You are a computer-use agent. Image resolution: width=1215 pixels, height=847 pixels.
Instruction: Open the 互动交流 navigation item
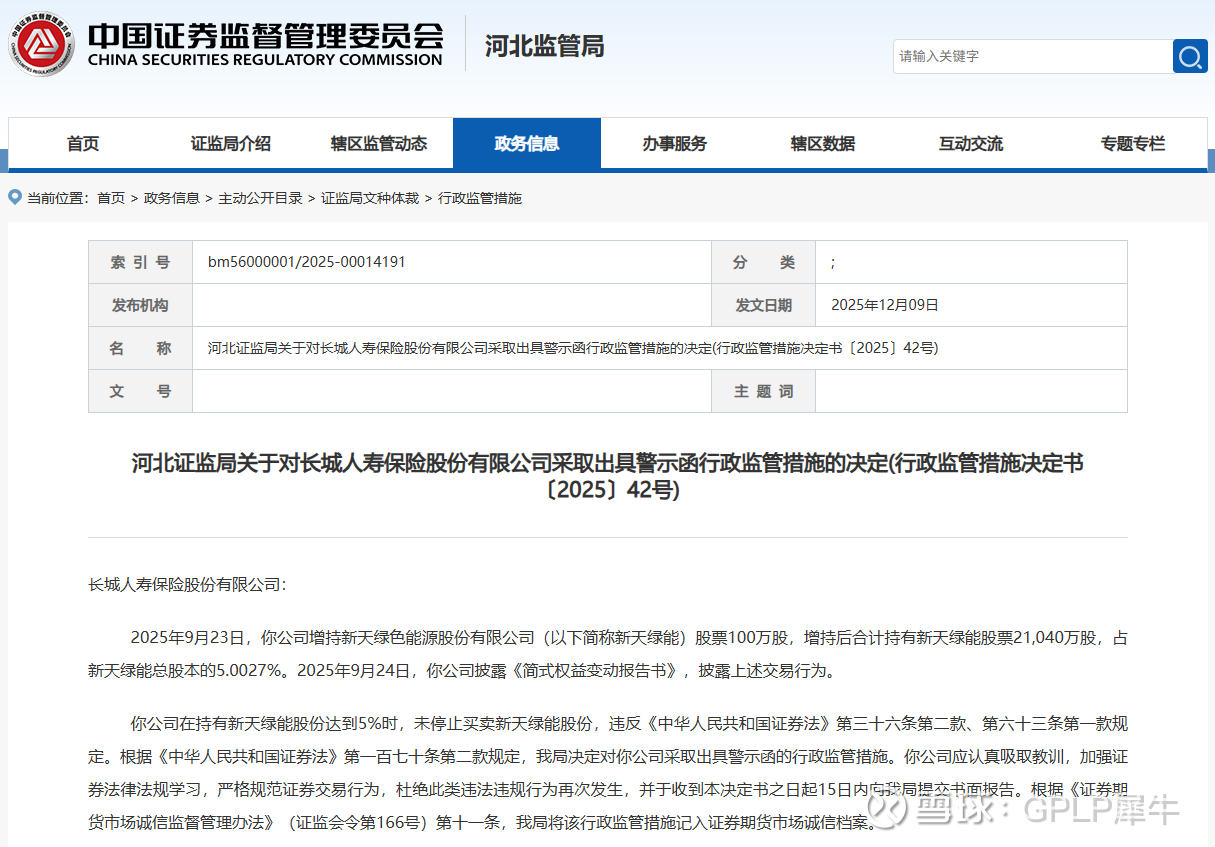pos(971,144)
